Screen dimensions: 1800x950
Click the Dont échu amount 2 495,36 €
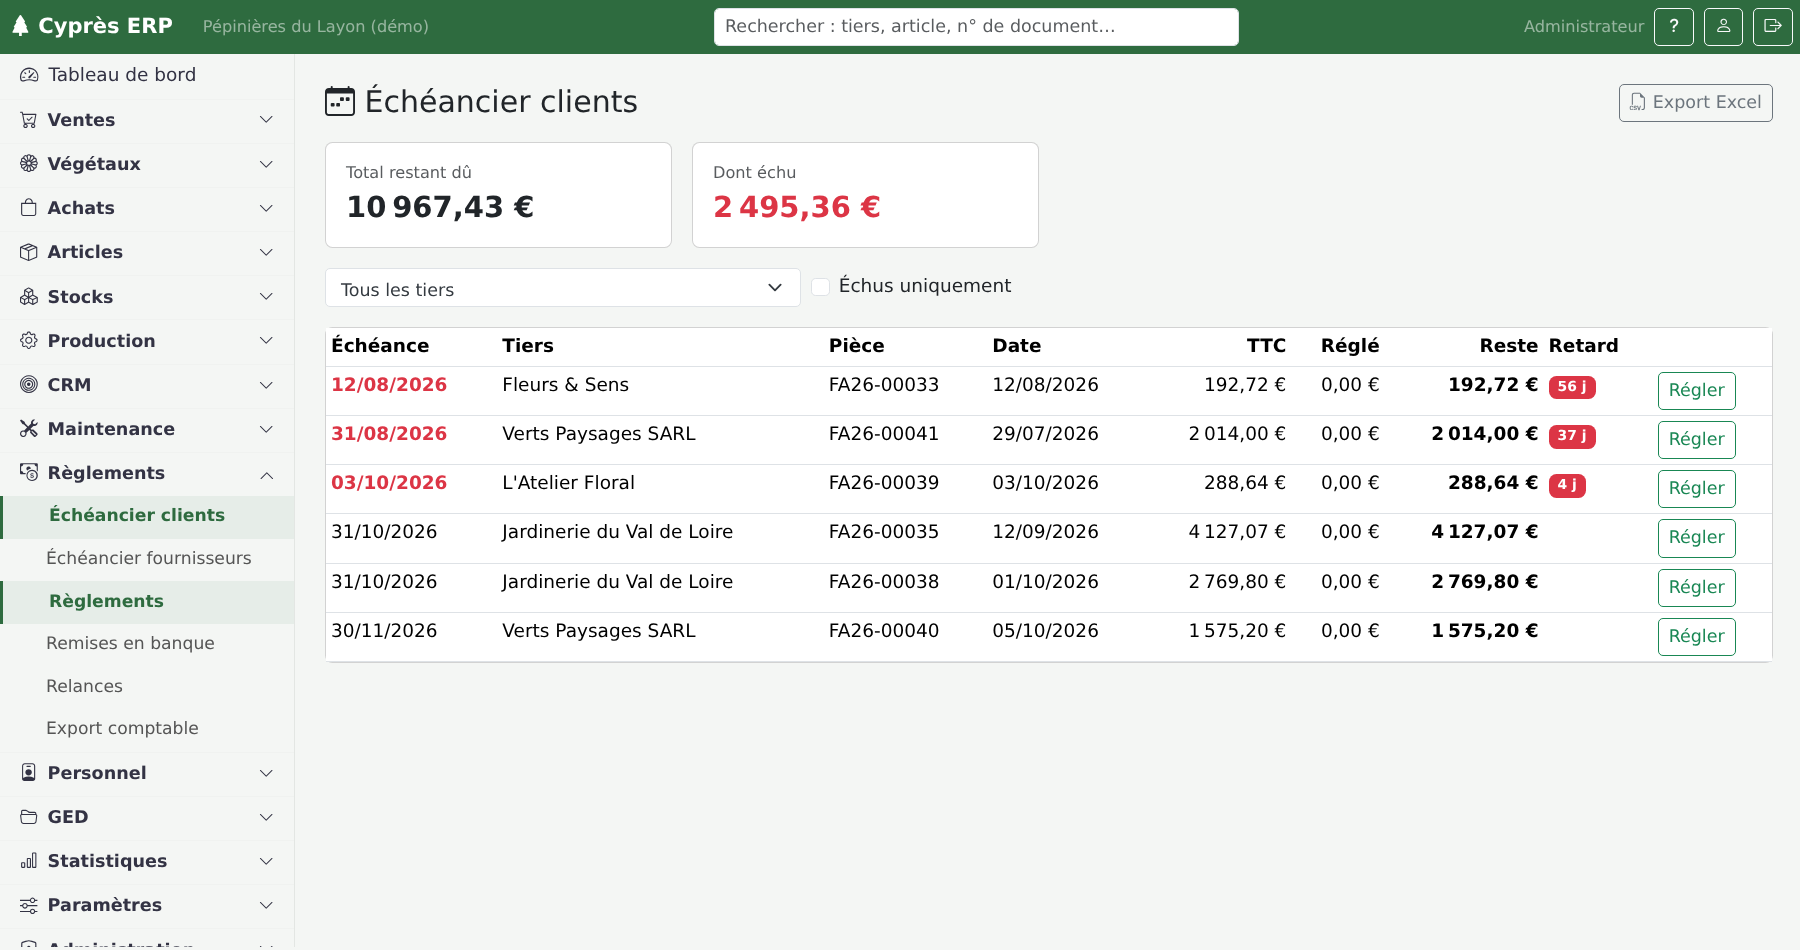[796, 207]
